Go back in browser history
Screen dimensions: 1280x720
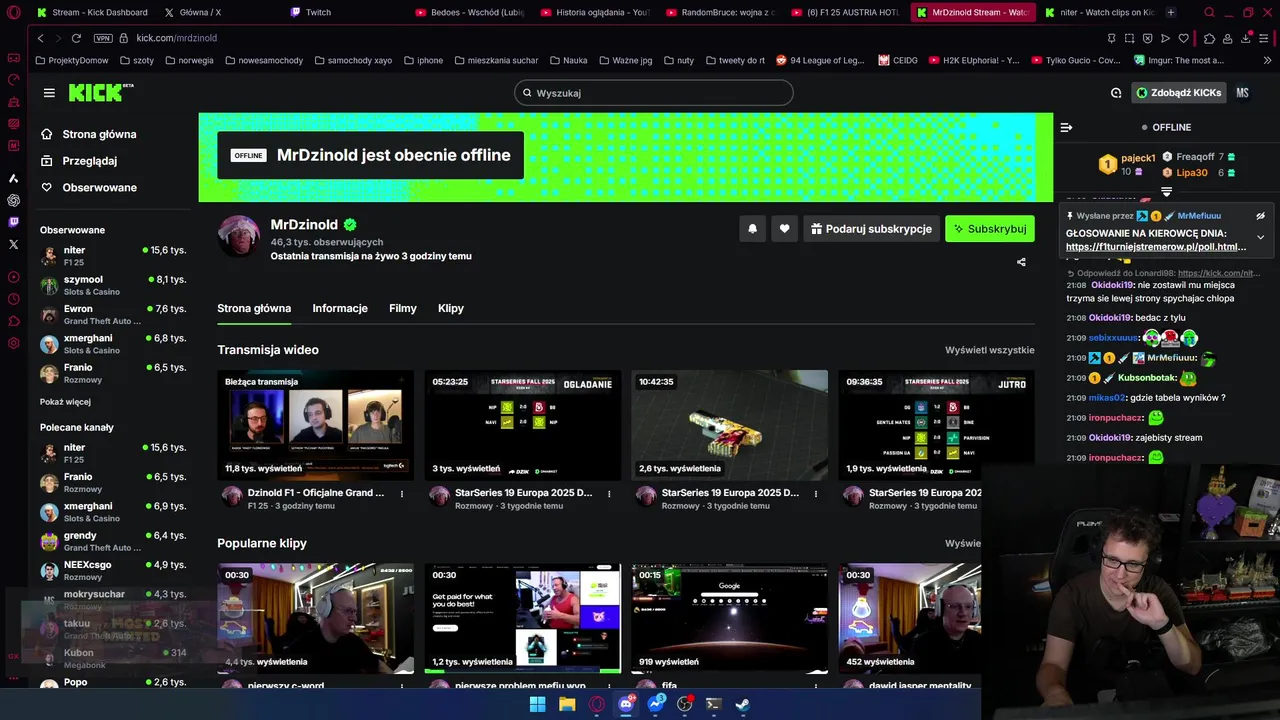click(x=40, y=38)
